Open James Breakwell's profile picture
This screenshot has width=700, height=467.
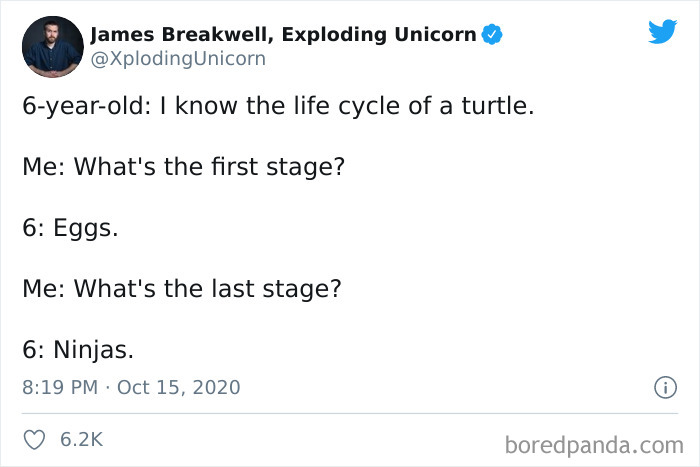pyautogui.click(x=52, y=46)
